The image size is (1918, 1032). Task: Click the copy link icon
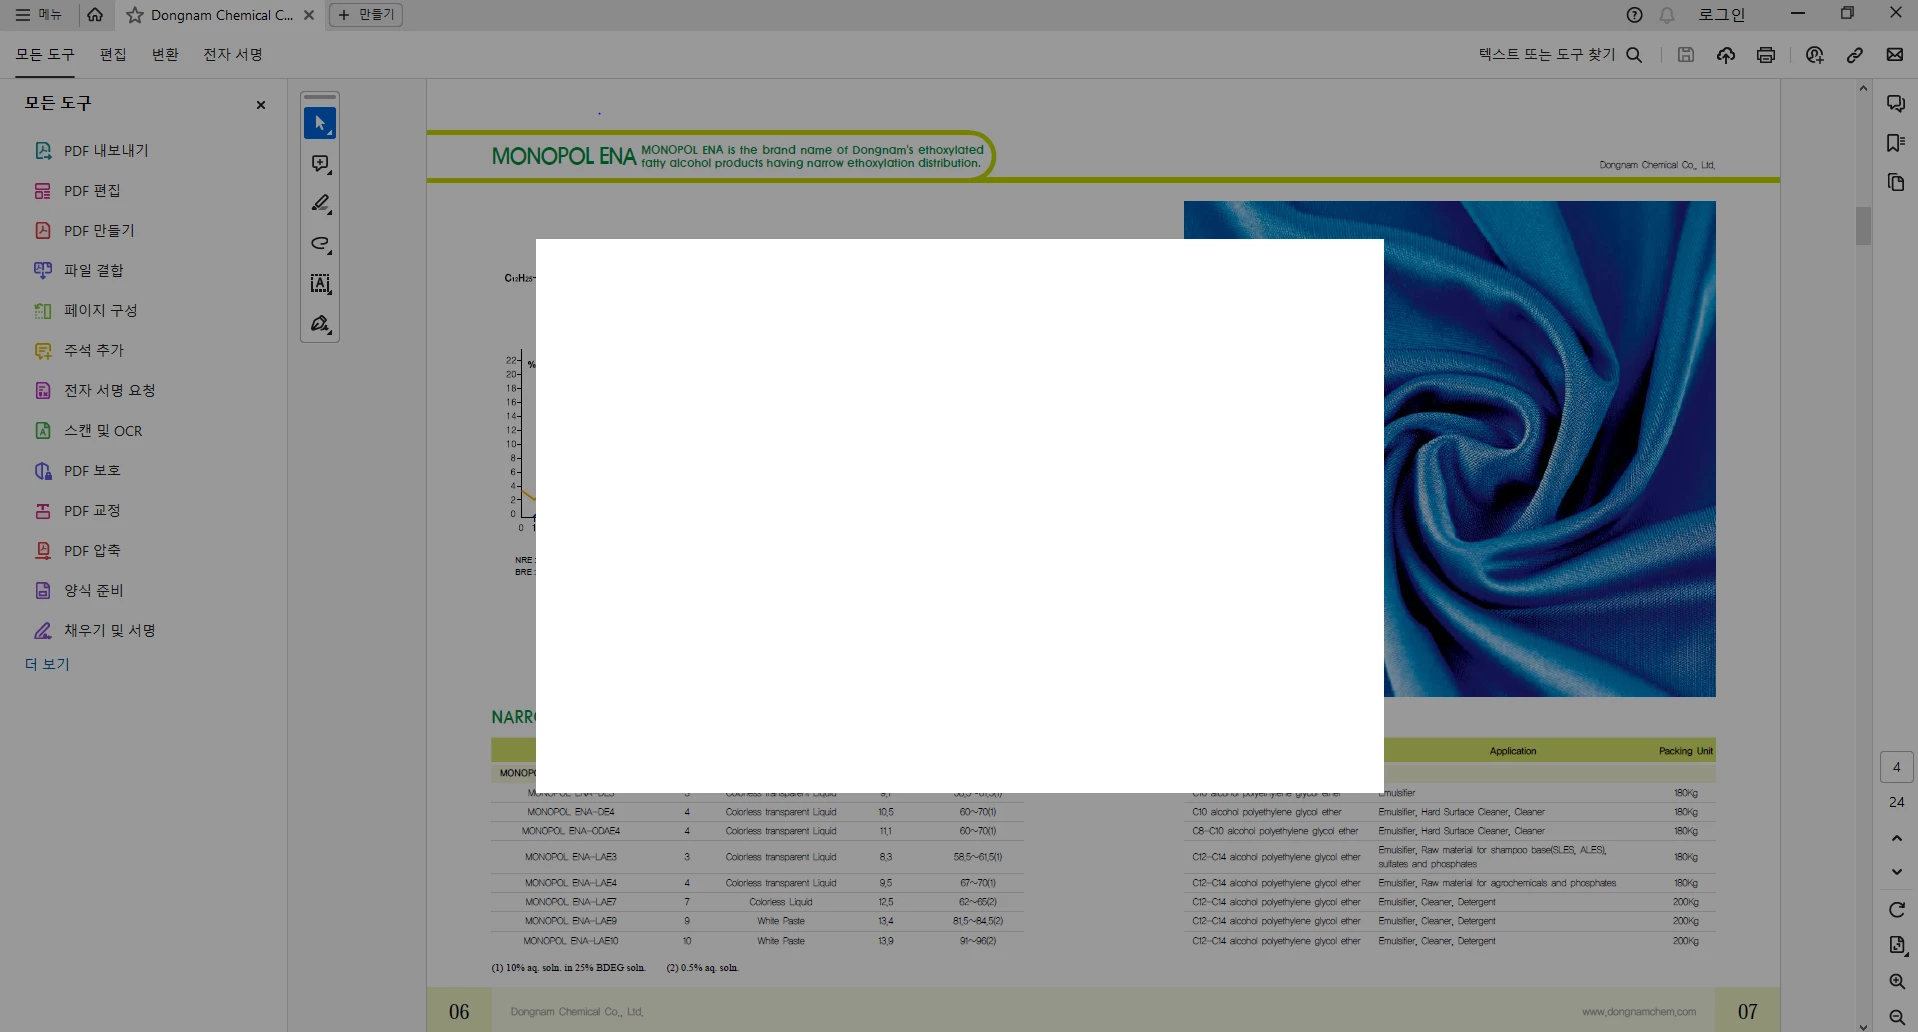click(x=1855, y=55)
